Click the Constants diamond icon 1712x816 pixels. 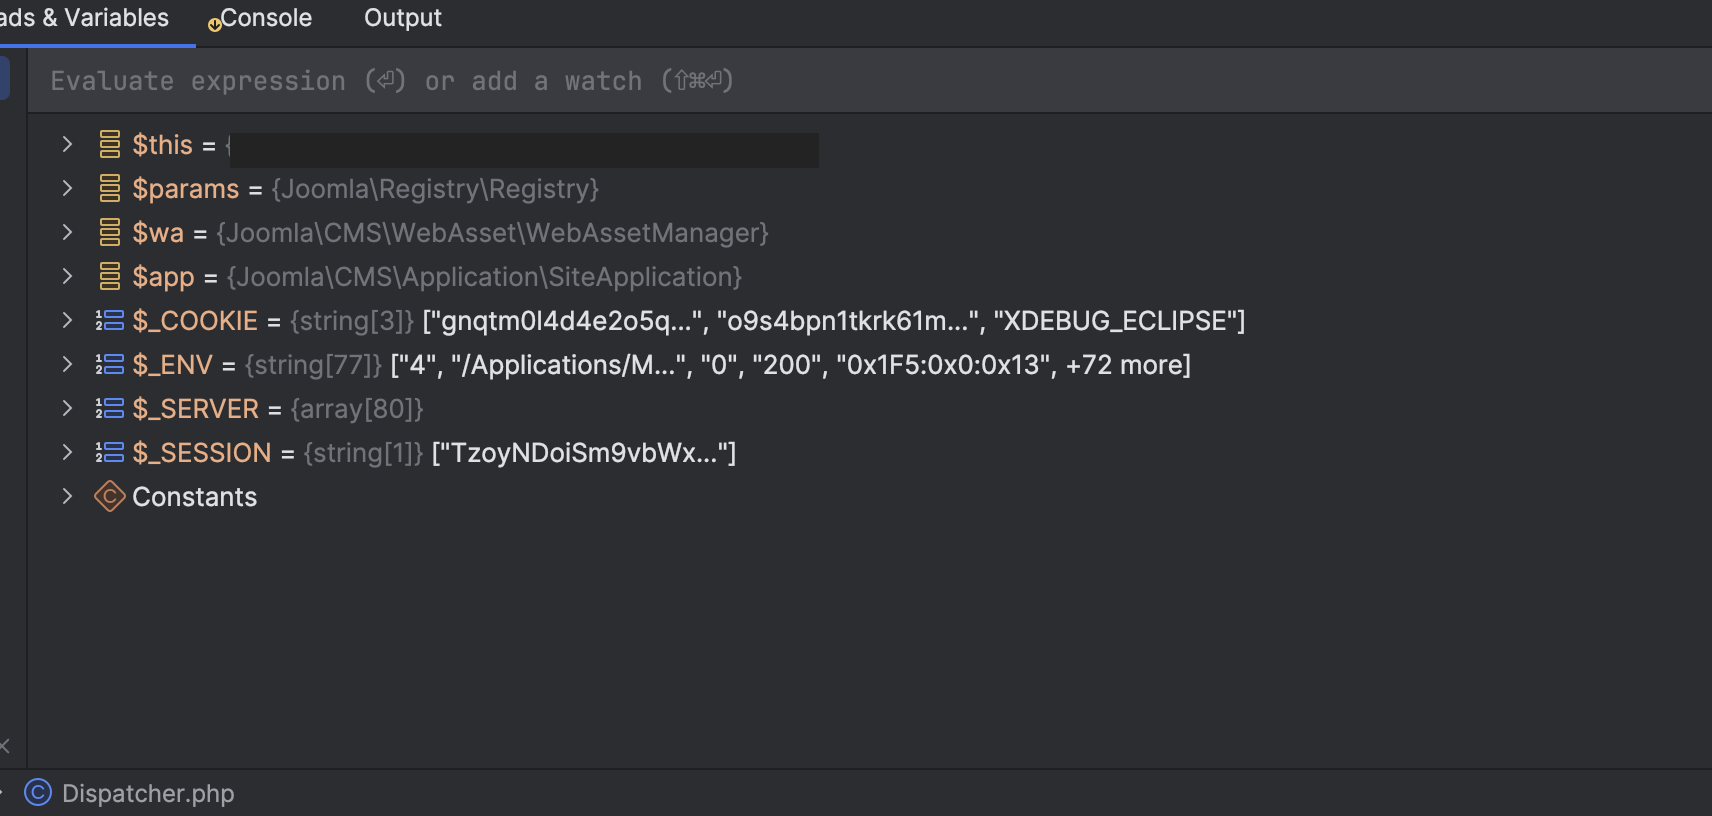pos(110,496)
